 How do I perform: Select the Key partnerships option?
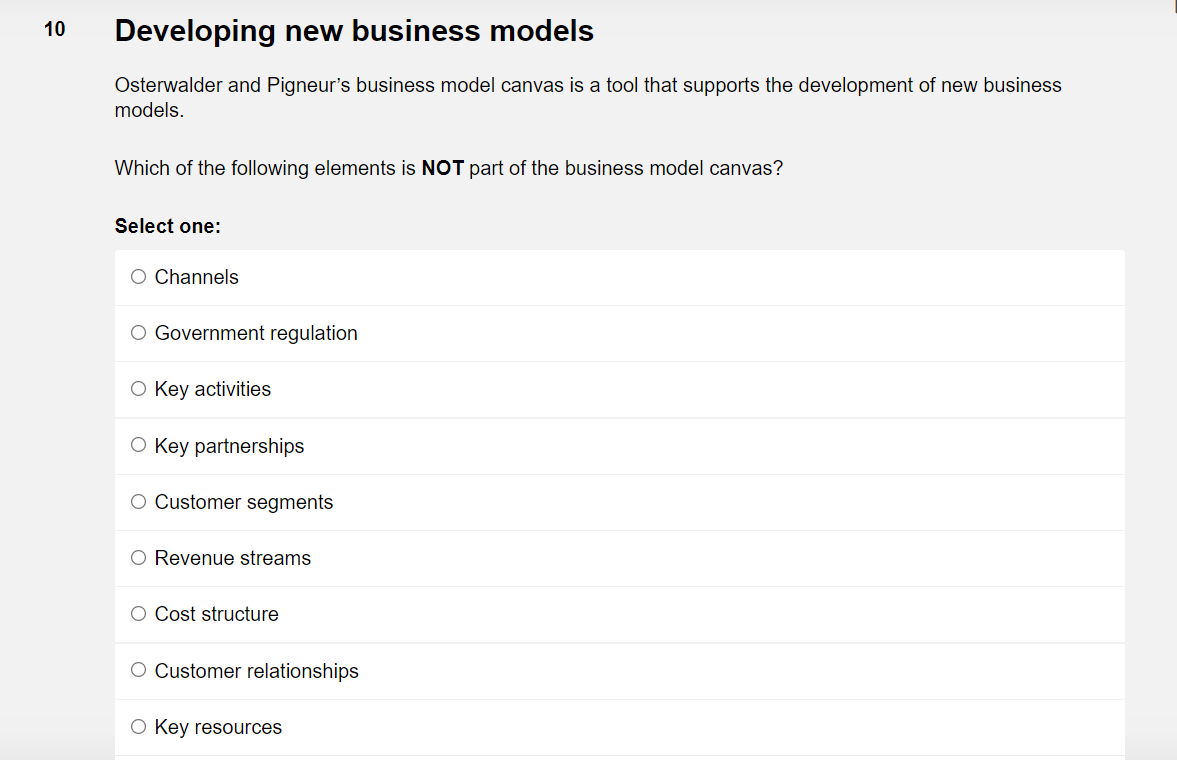(x=138, y=444)
